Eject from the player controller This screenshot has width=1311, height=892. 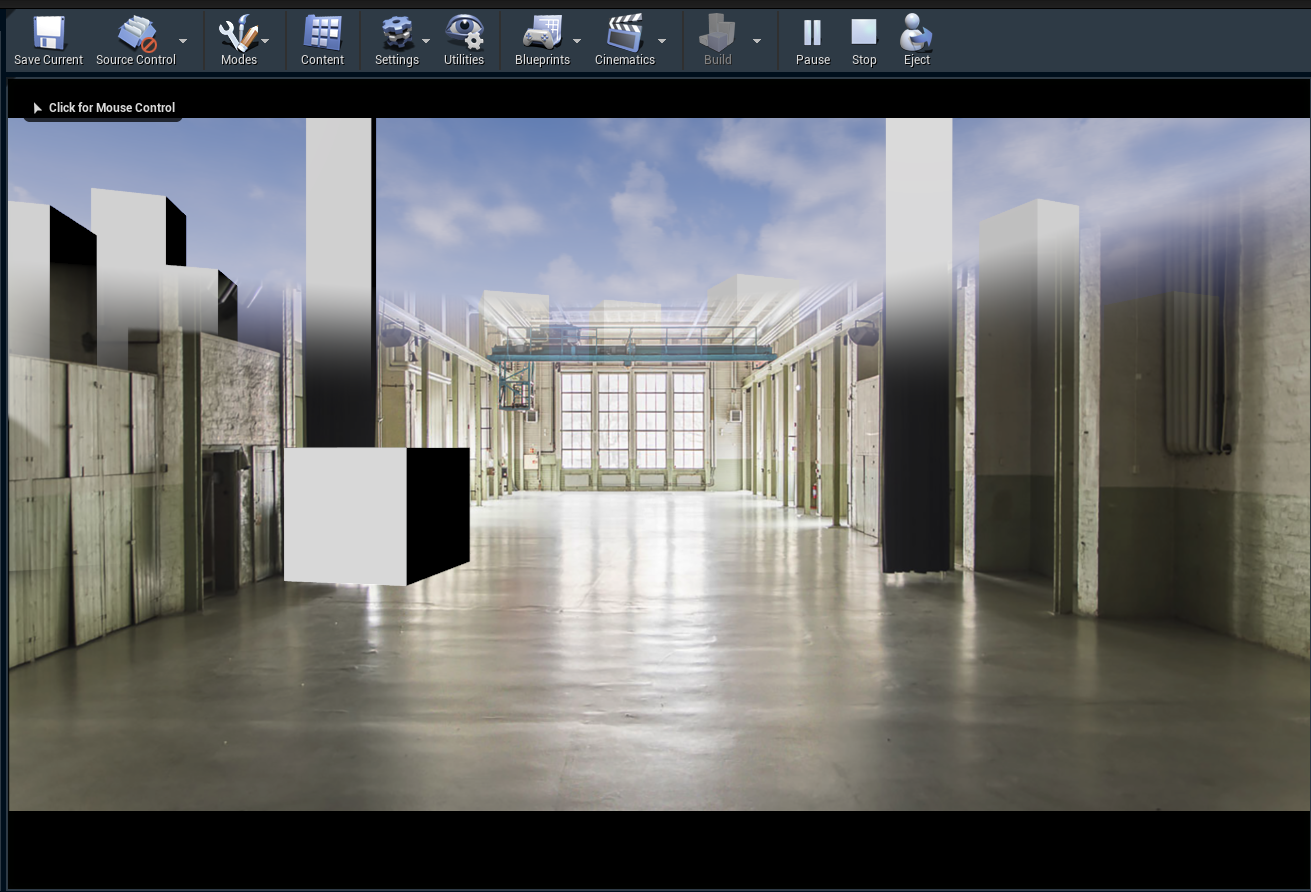(x=916, y=34)
